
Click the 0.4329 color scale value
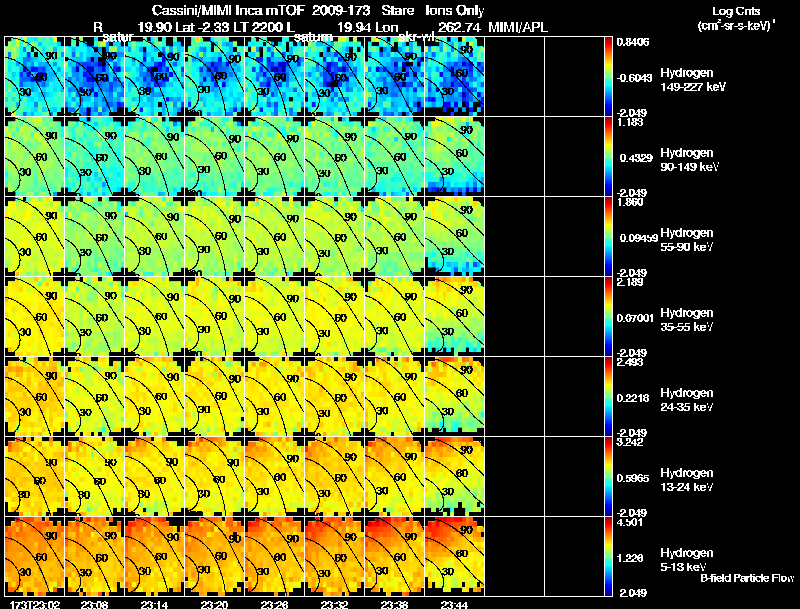click(636, 158)
